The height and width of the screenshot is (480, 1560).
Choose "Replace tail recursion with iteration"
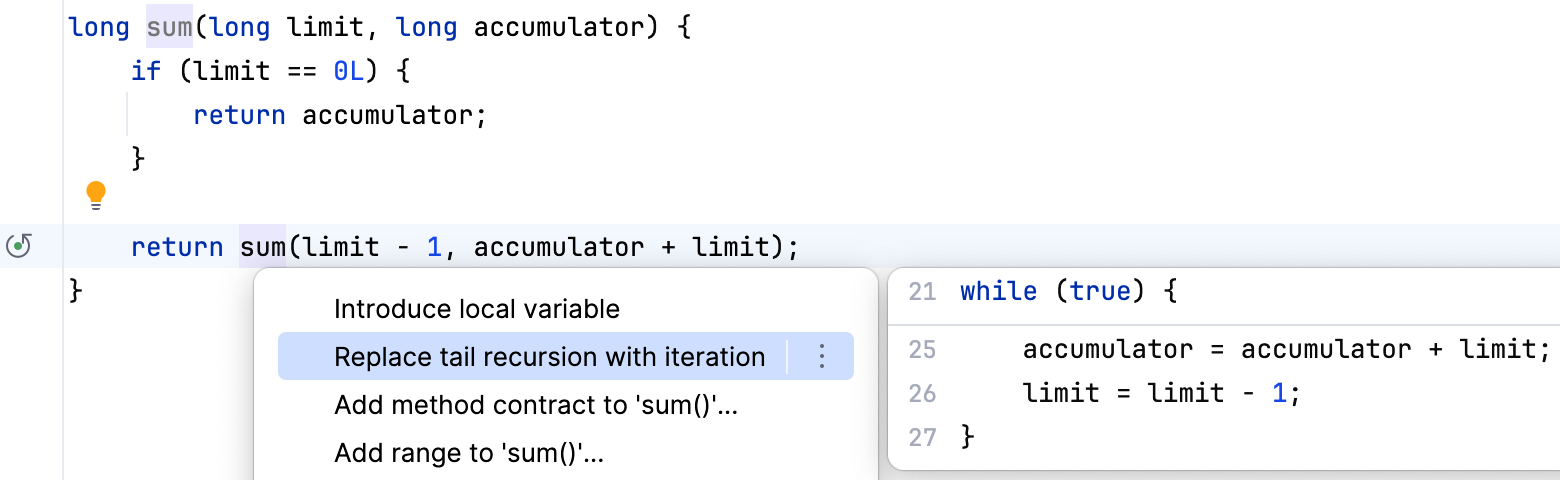click(x=549, y=357)
